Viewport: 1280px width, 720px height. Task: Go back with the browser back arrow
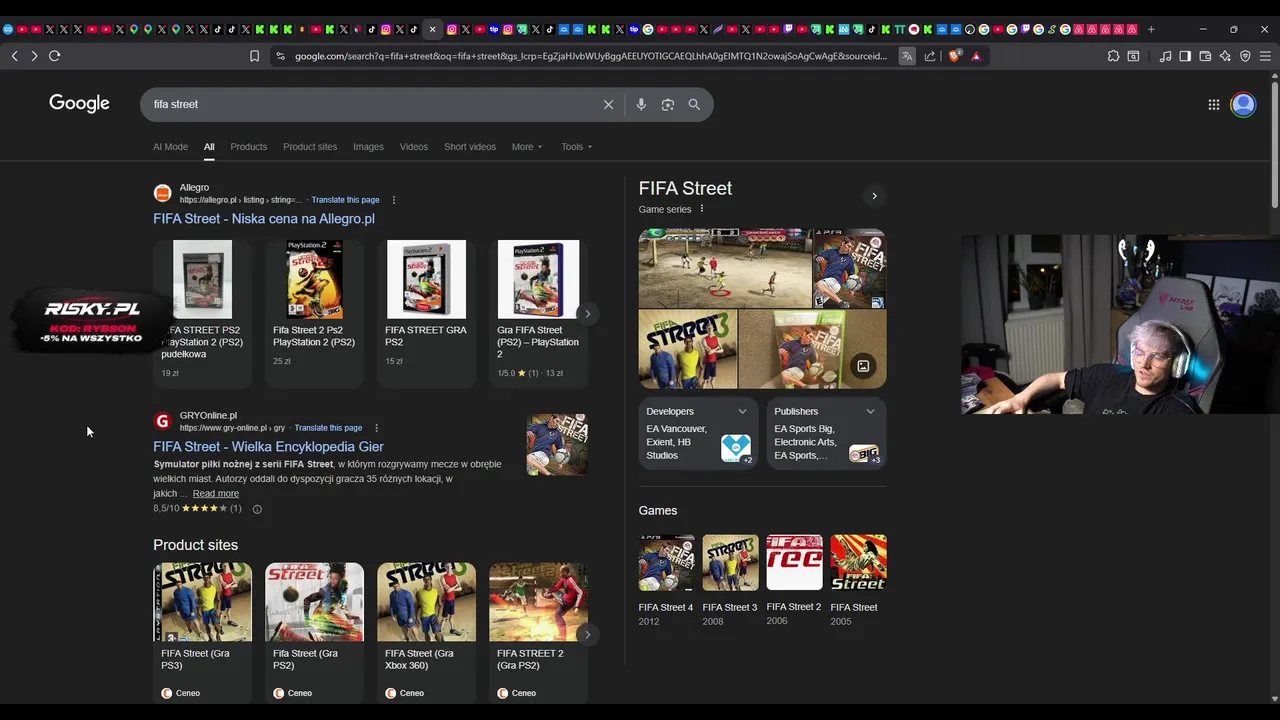coord(14,56)
